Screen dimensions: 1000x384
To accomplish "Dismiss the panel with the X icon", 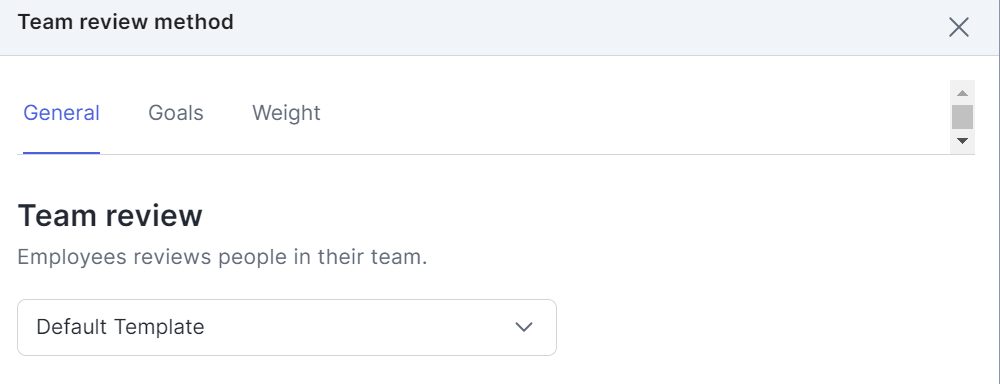I will click(x=959, y=27).
